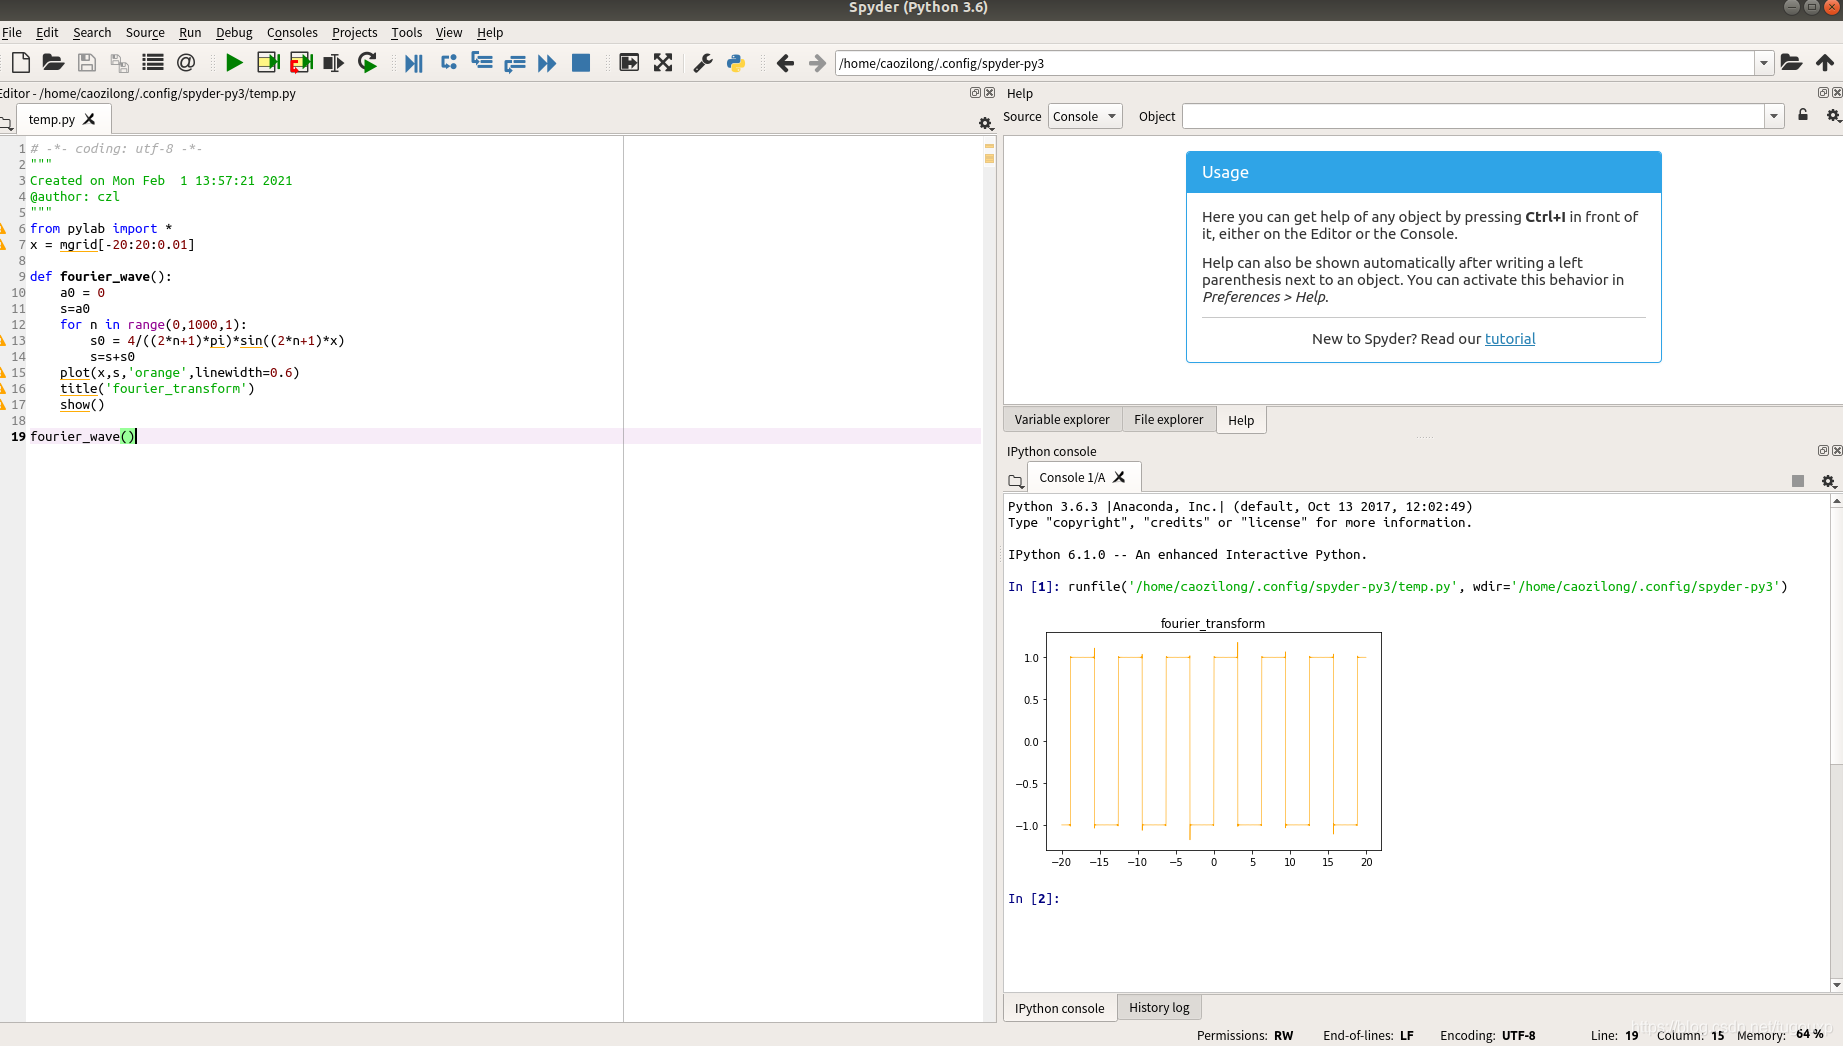Create a new file with toolbar icon
Image resolution: width=1843 pixels, height=1046 pixels.
tap(20, 63)
